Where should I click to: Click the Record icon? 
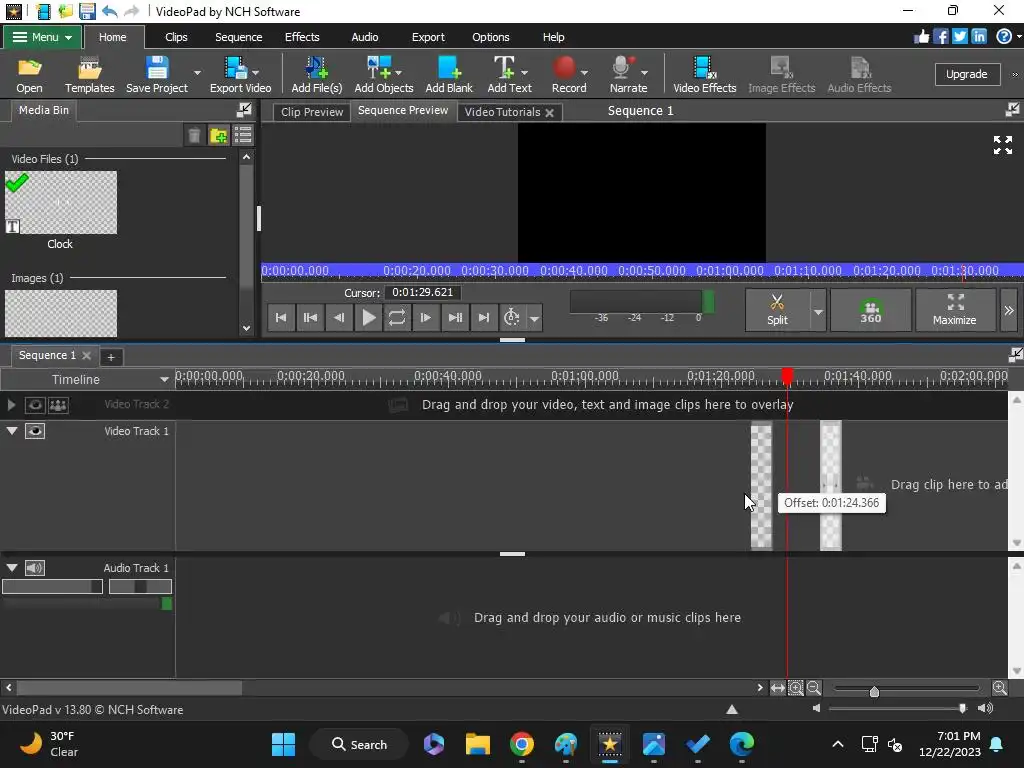[566, 74]
